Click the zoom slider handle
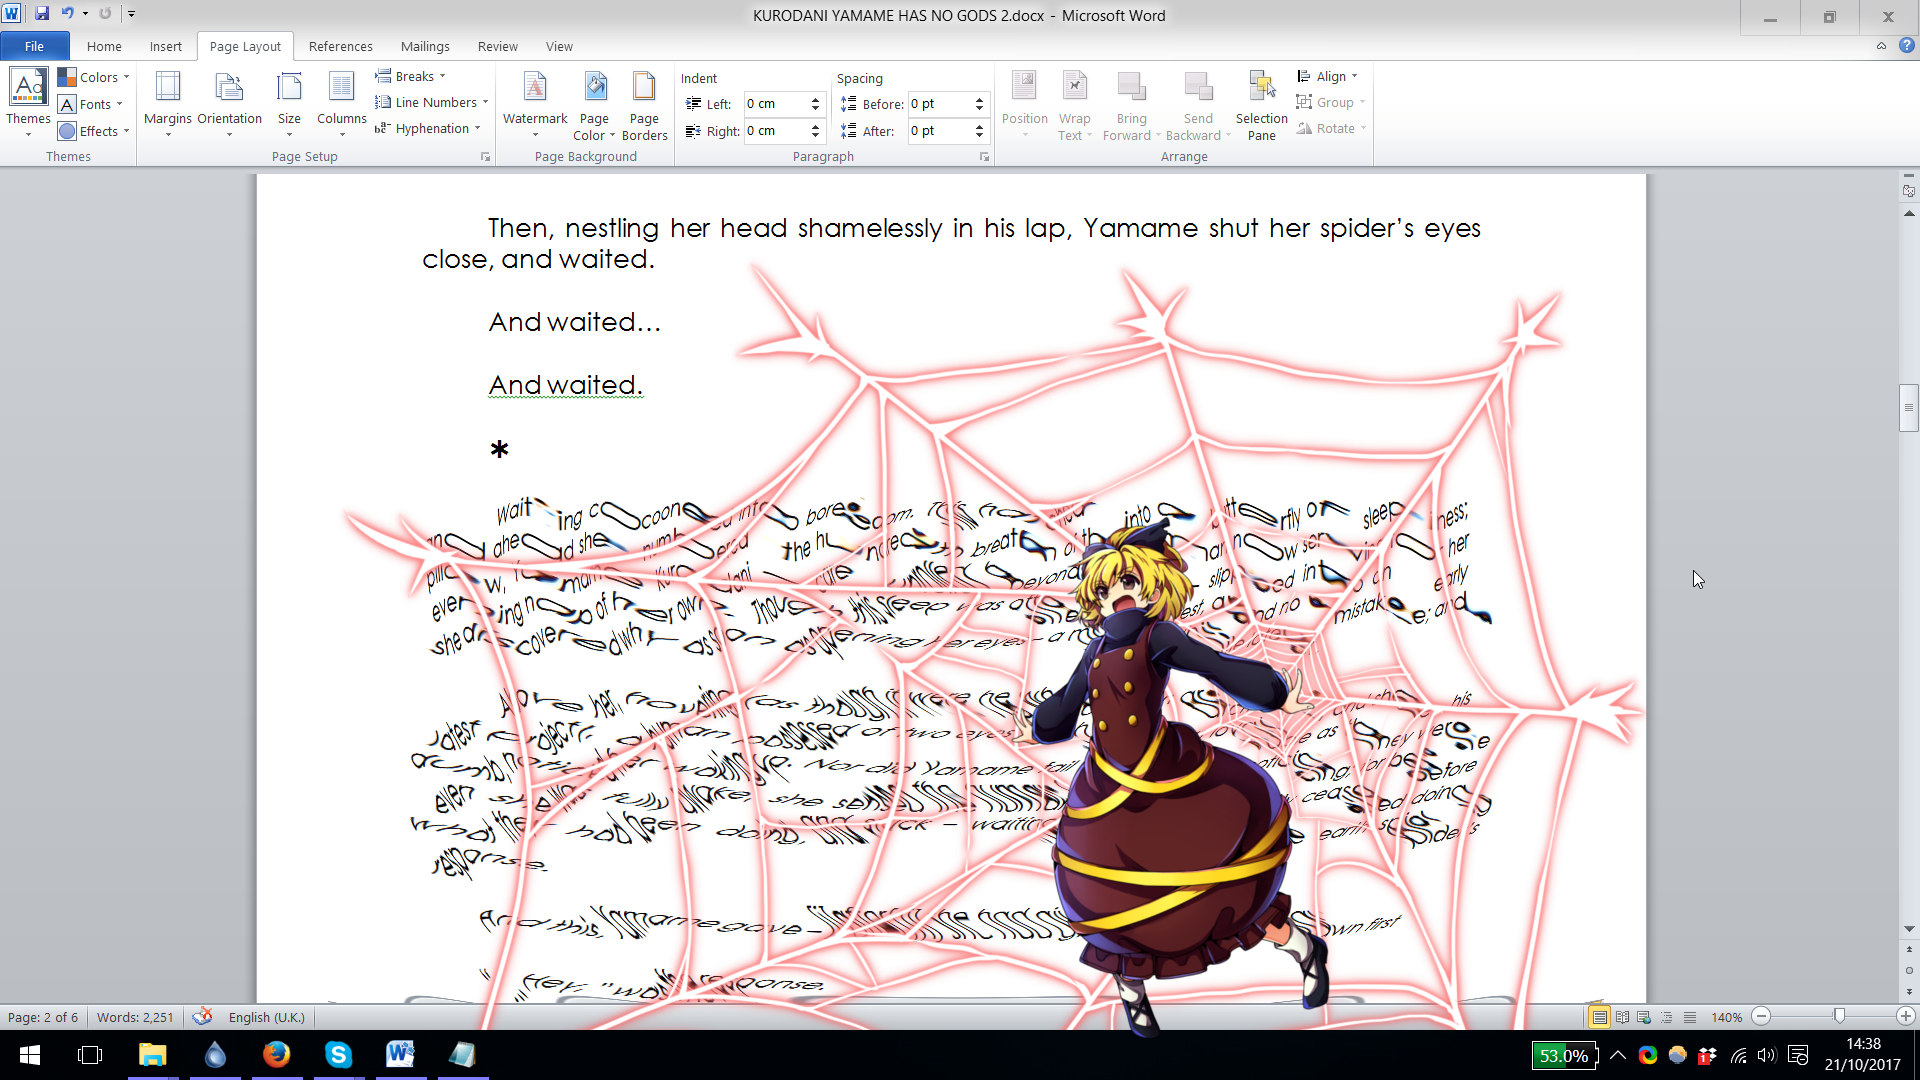The width and height of the screenshot is (1920, 1080). tap(1839, 1016)
